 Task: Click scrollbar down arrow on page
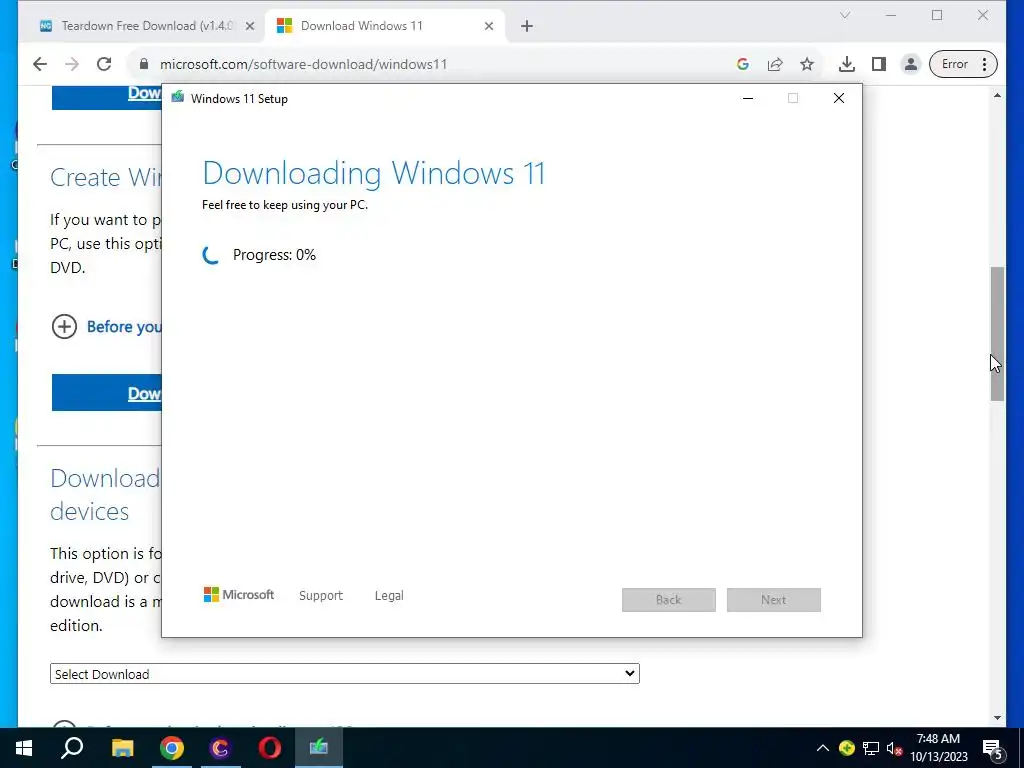(997, 718)
